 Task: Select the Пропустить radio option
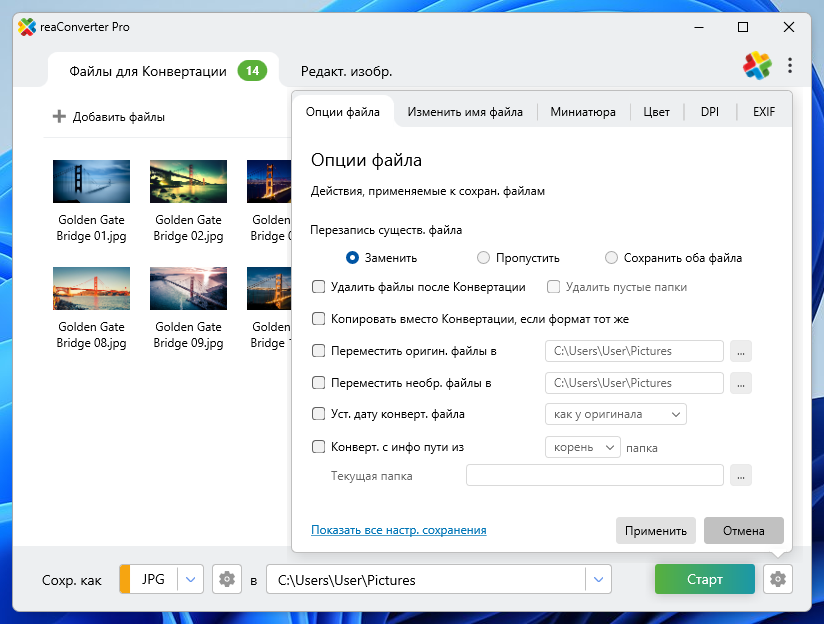(484, 257)
